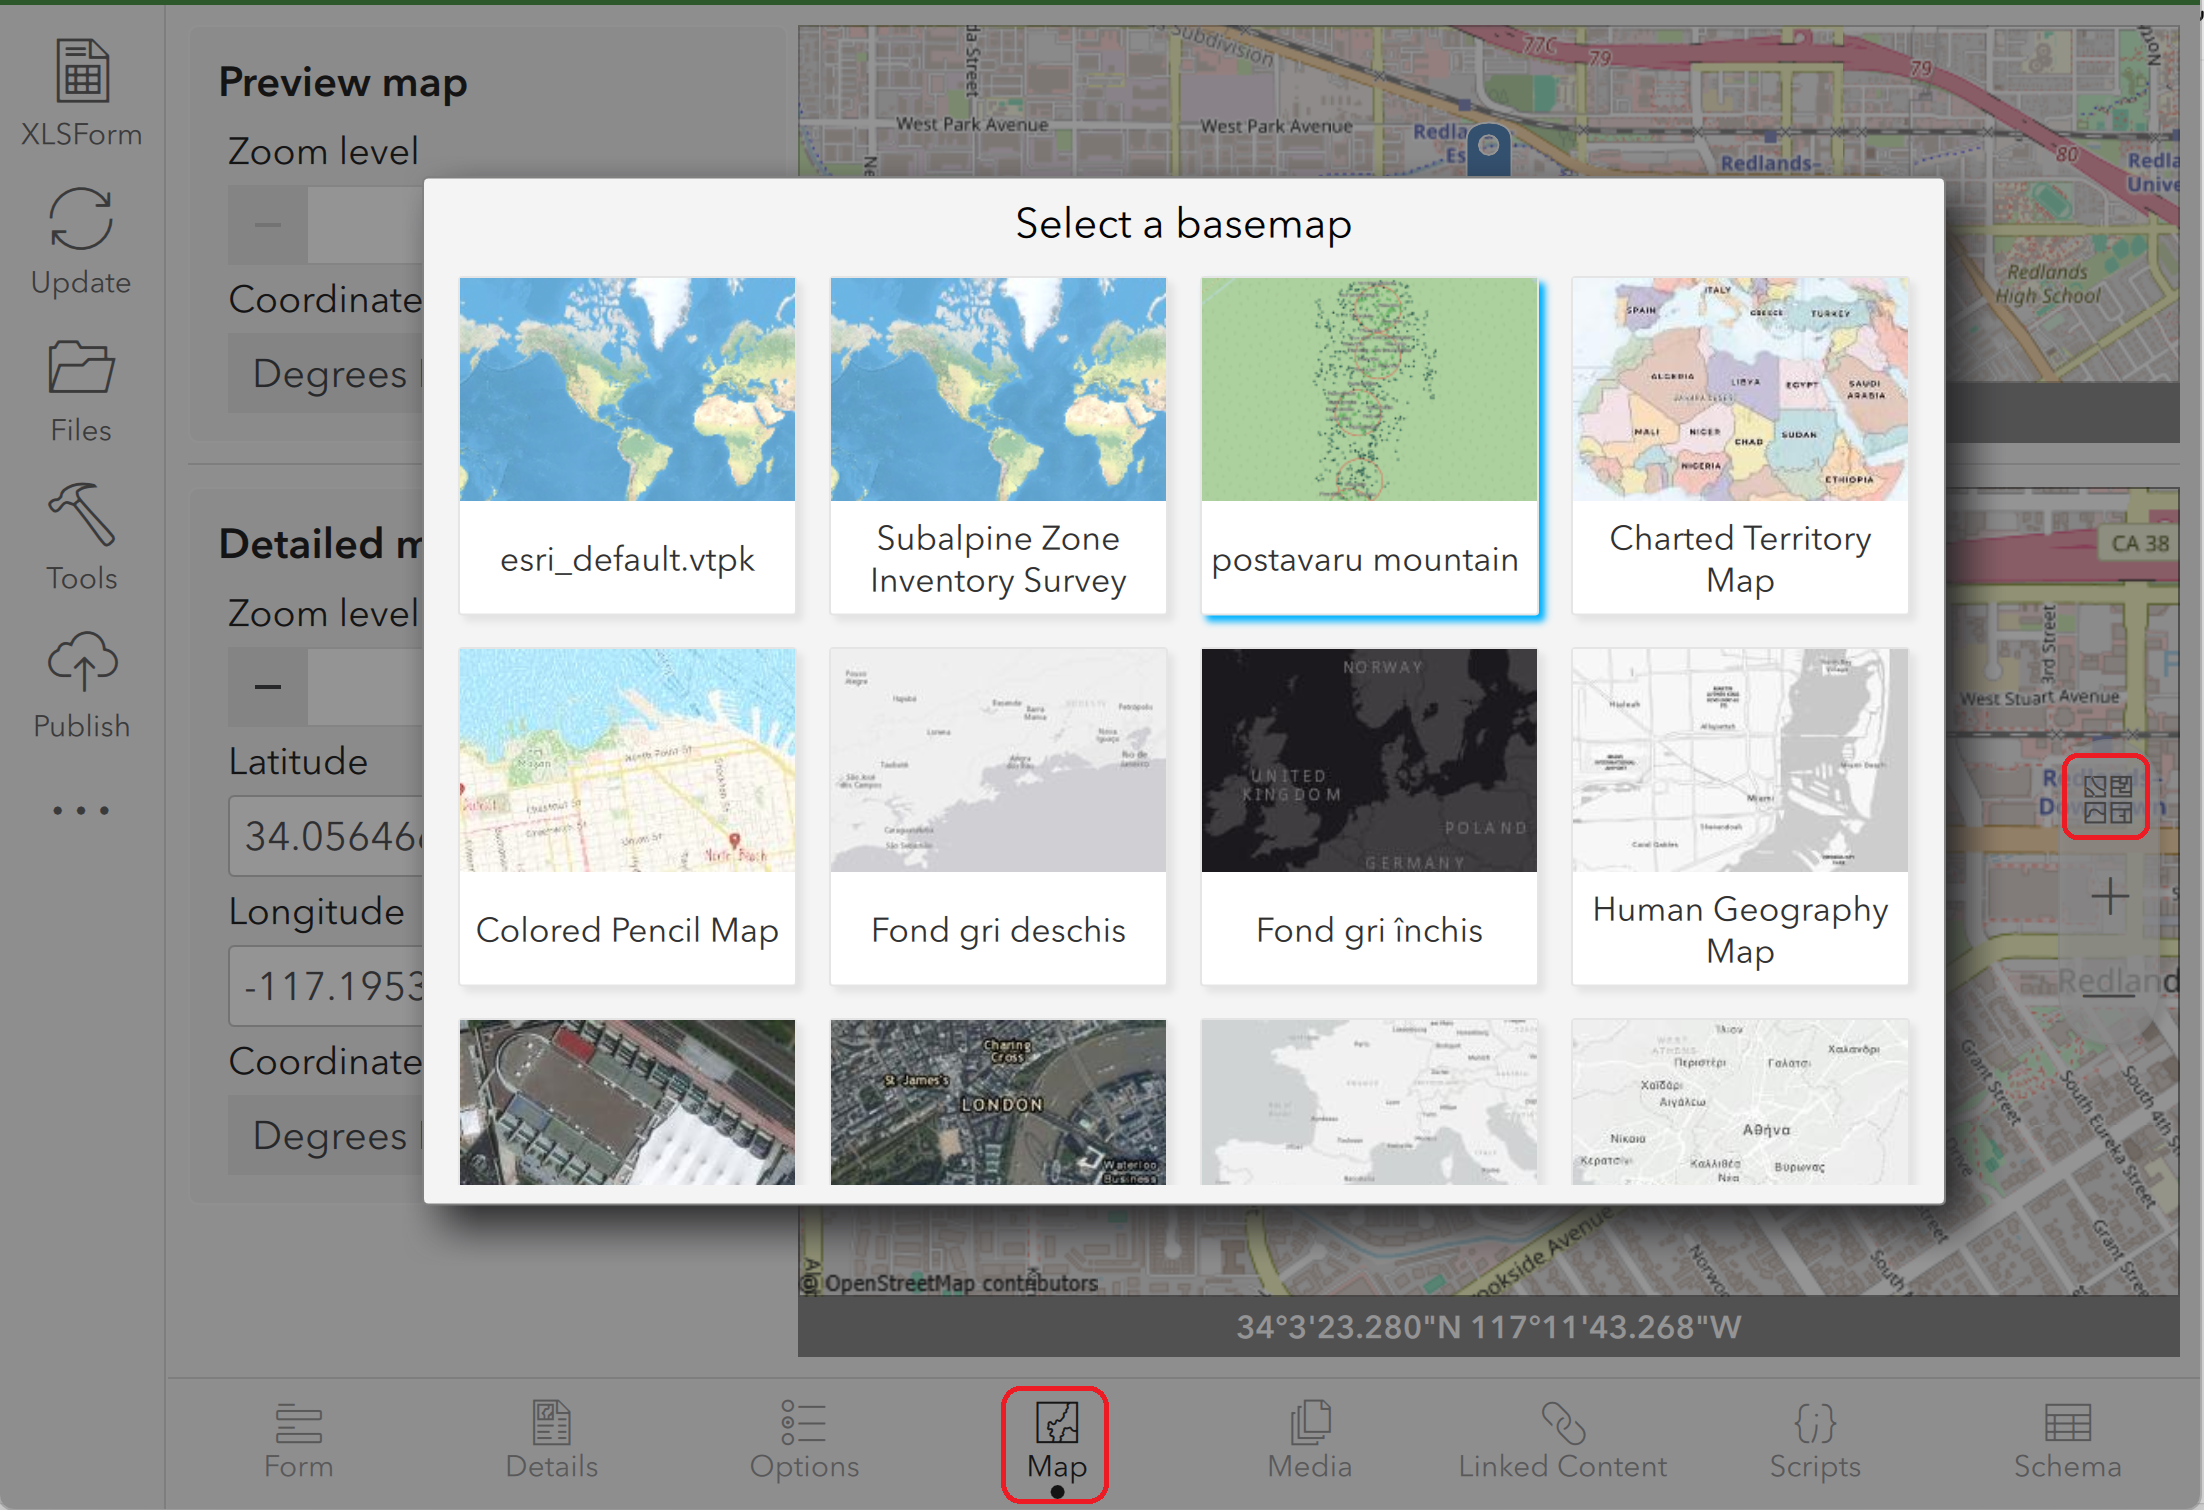Choose the Colored Pencil Map basemap
The height and width of the screenshot is (1510, 2204).
[x=627, y=816]
